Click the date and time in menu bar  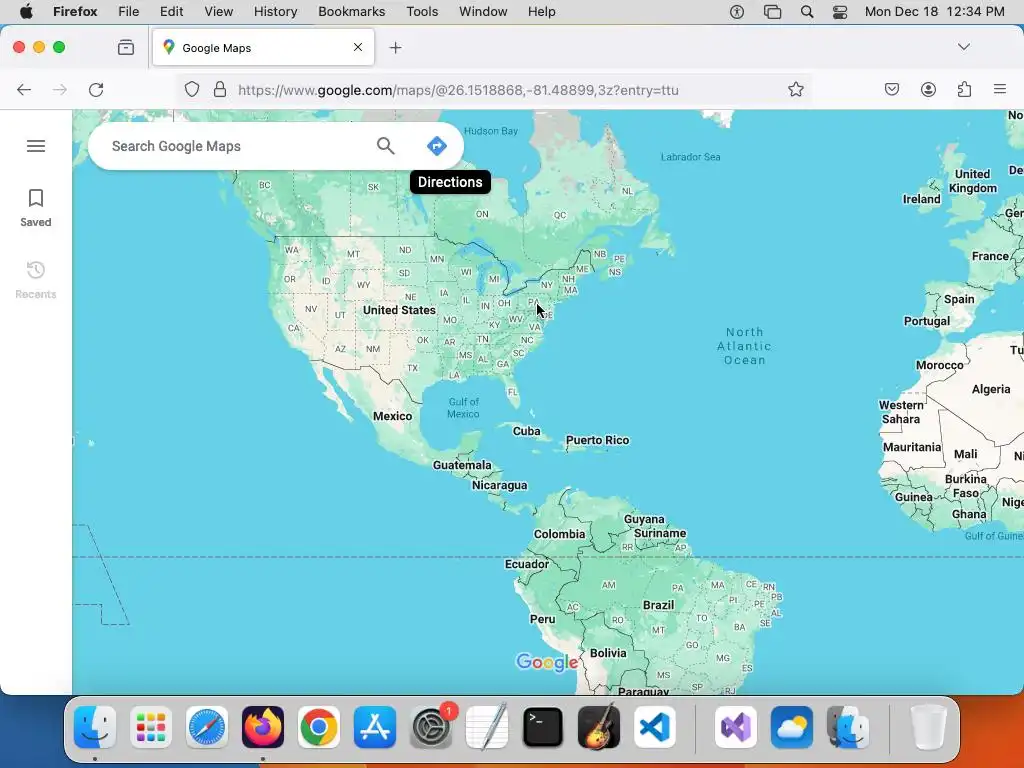coord(935,12)
